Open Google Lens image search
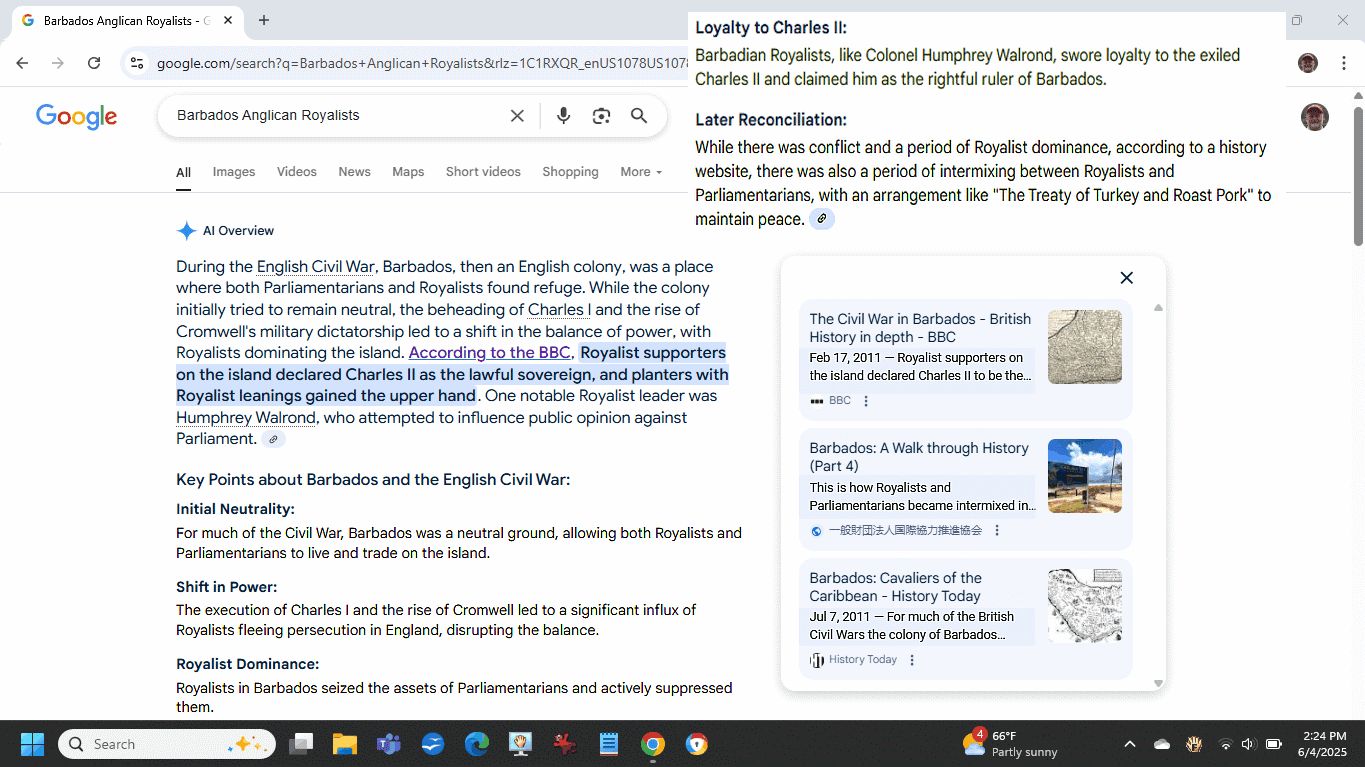The height and width of the screenshot is (767, 1365). [x=601, y=116]
